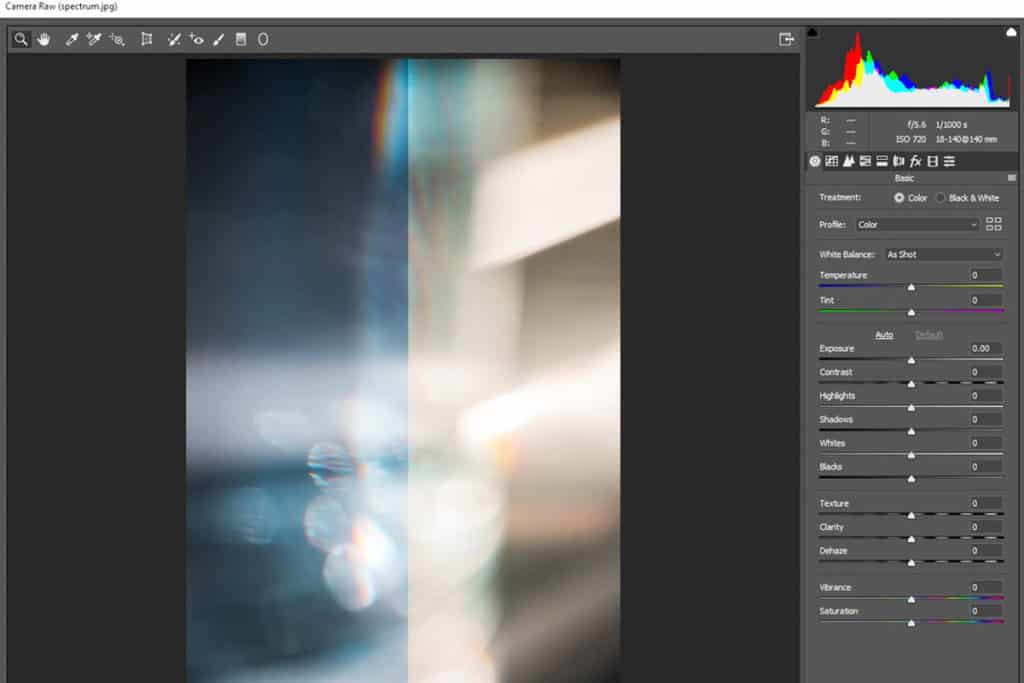Viewport: 1024px width, 683px height.
Task: Select the Color Sampler tool
Action: coord(94,39)
